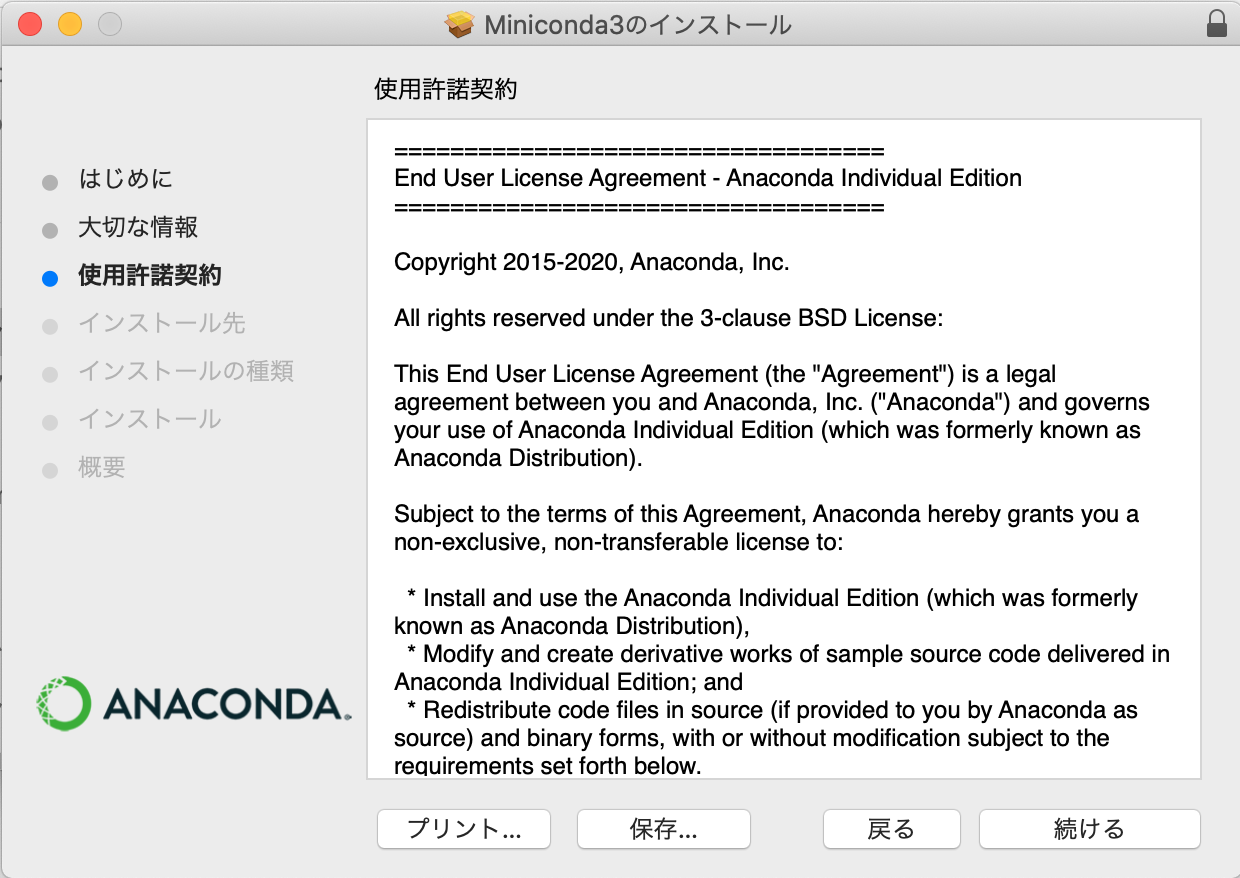Click the Anaconda logo ring icon
This screenshot has width=1240, height=878.
63,703
